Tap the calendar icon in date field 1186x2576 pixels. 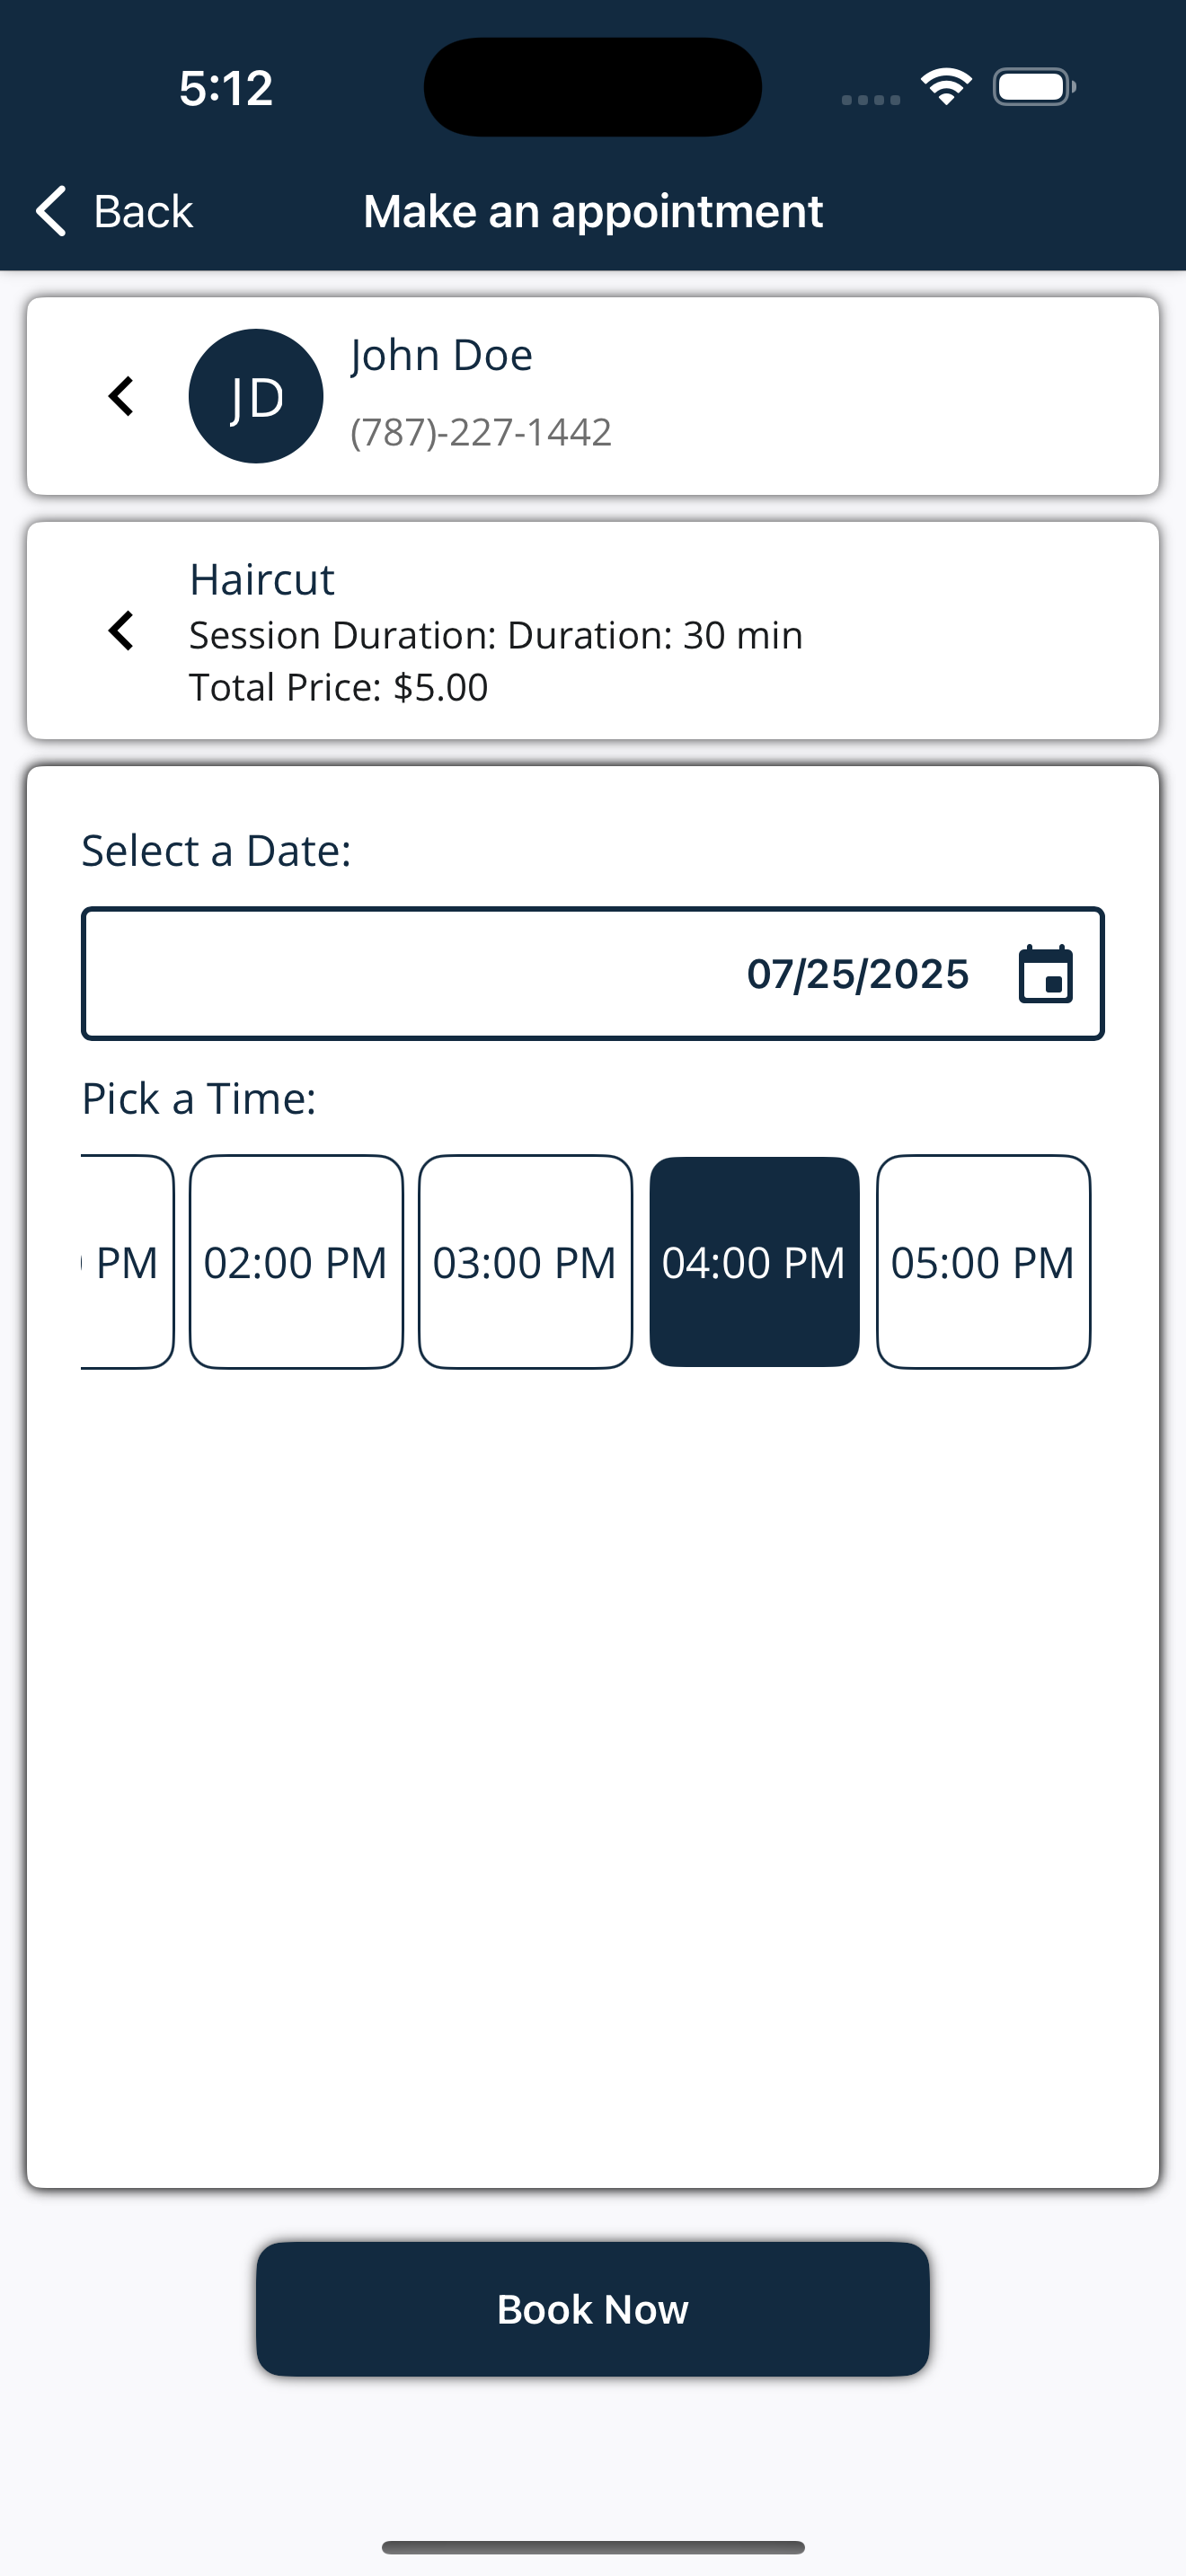pos(1045,974)
